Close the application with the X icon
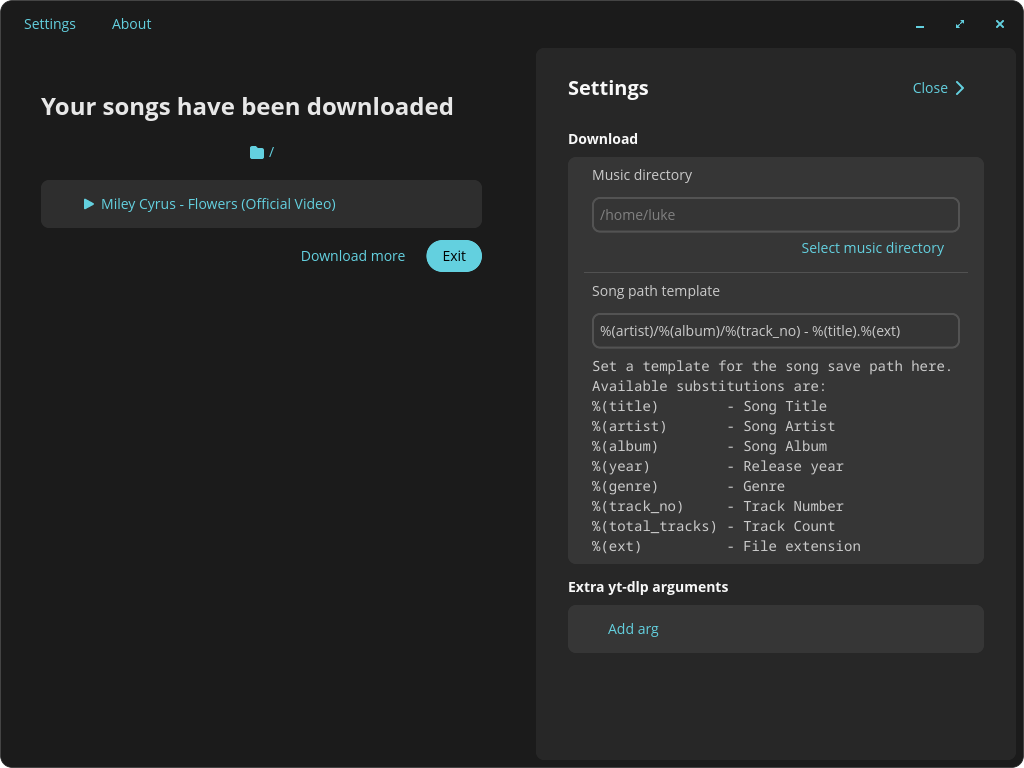The width and height of the screenshot is (1024, 768). [999, 25]
